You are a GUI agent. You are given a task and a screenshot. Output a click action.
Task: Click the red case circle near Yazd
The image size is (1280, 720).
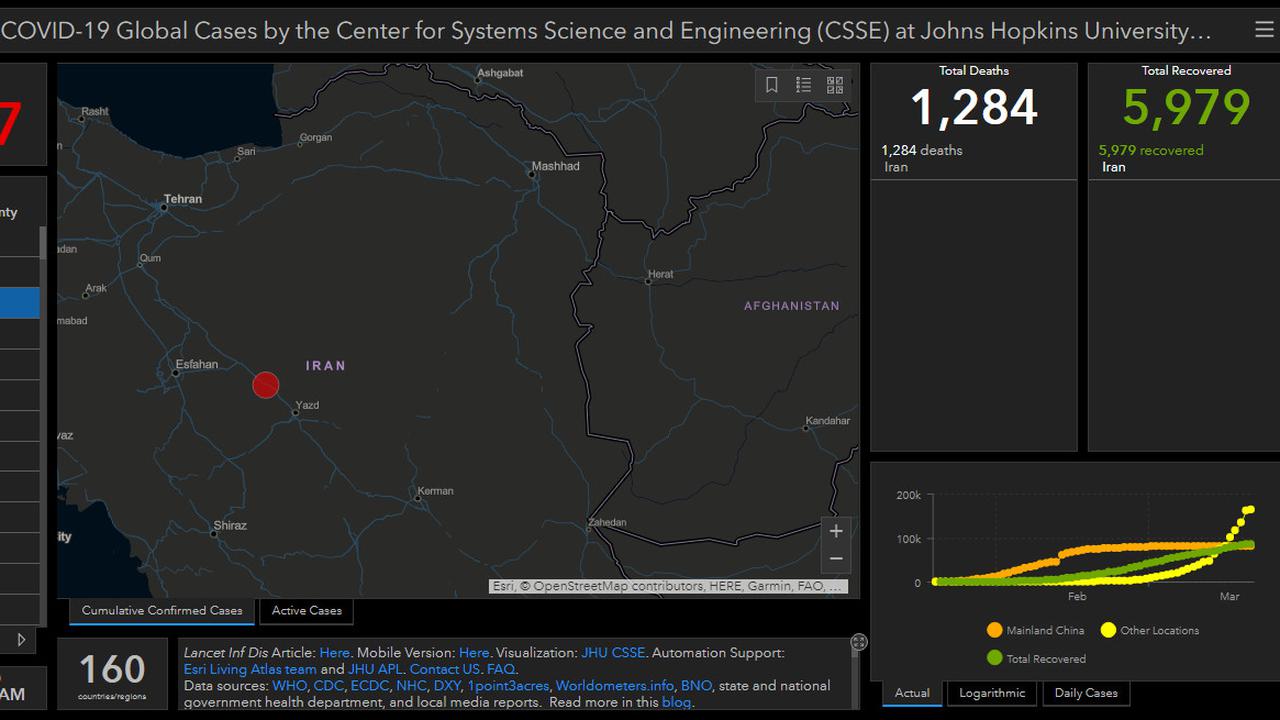265,385
